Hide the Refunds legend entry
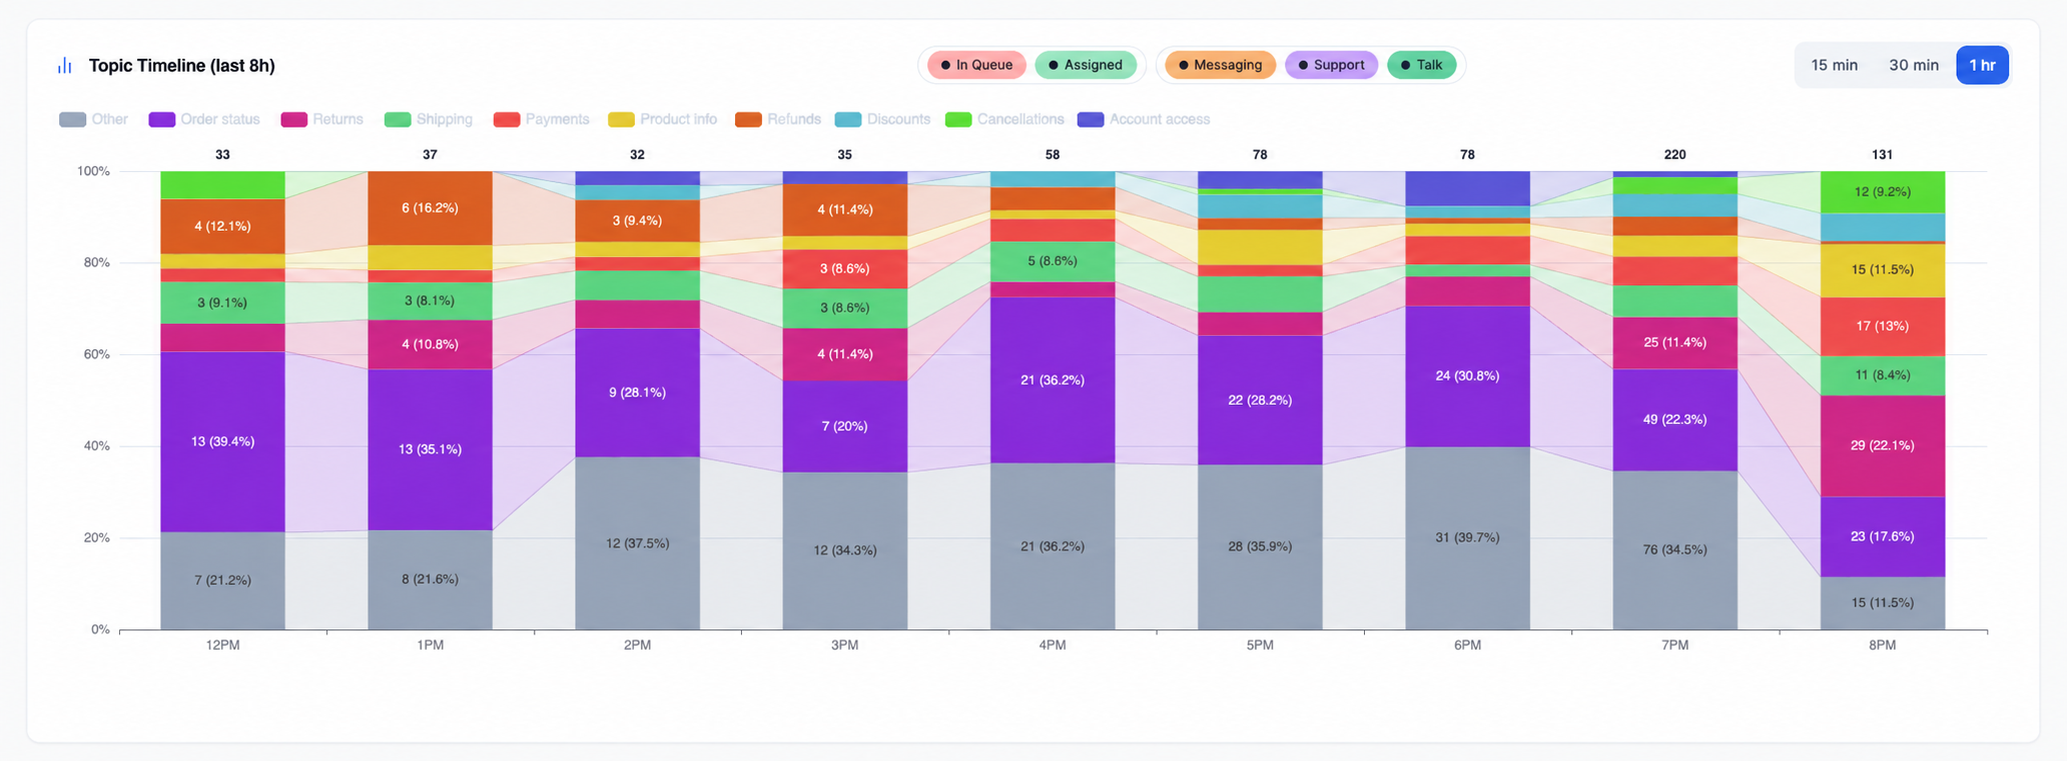The height and width of the screenshot is (761, 2067). pyautogui.click(x=778, y=119)
